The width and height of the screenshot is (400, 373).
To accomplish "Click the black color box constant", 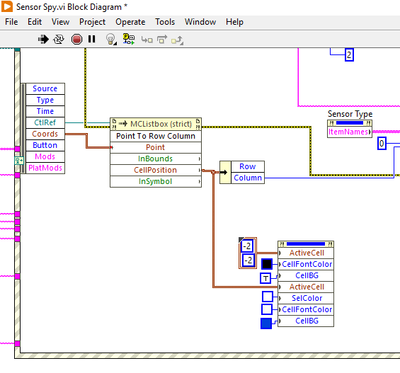I will click(x=267, y=264).
